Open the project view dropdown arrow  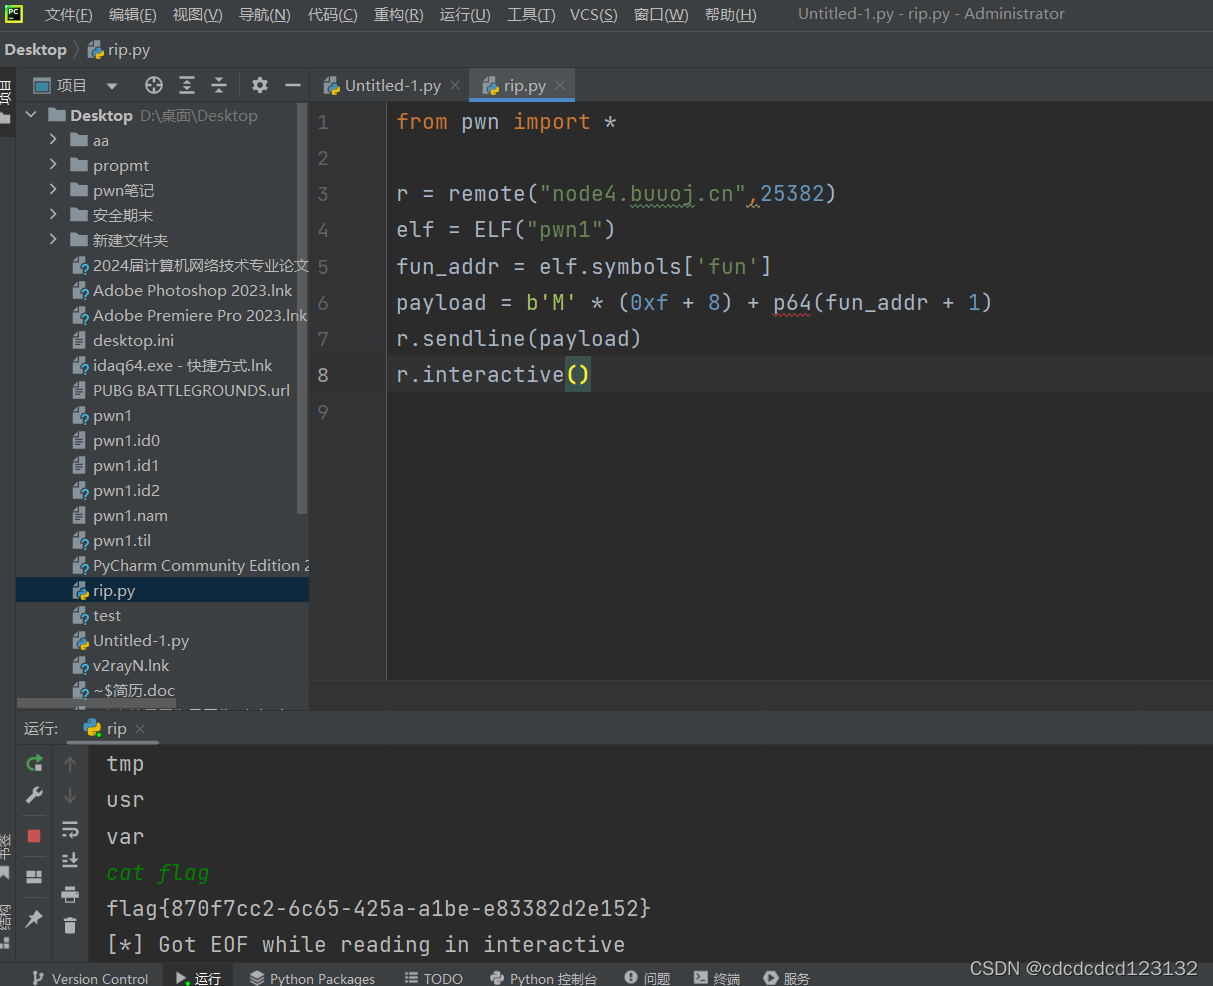(x=112, y=86)
